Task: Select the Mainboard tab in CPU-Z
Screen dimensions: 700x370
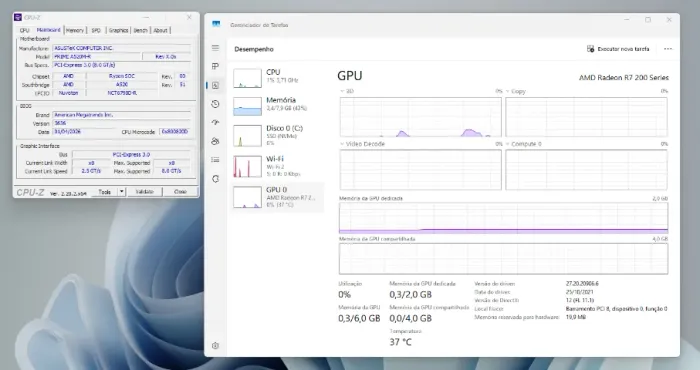Action: (48, 30)
